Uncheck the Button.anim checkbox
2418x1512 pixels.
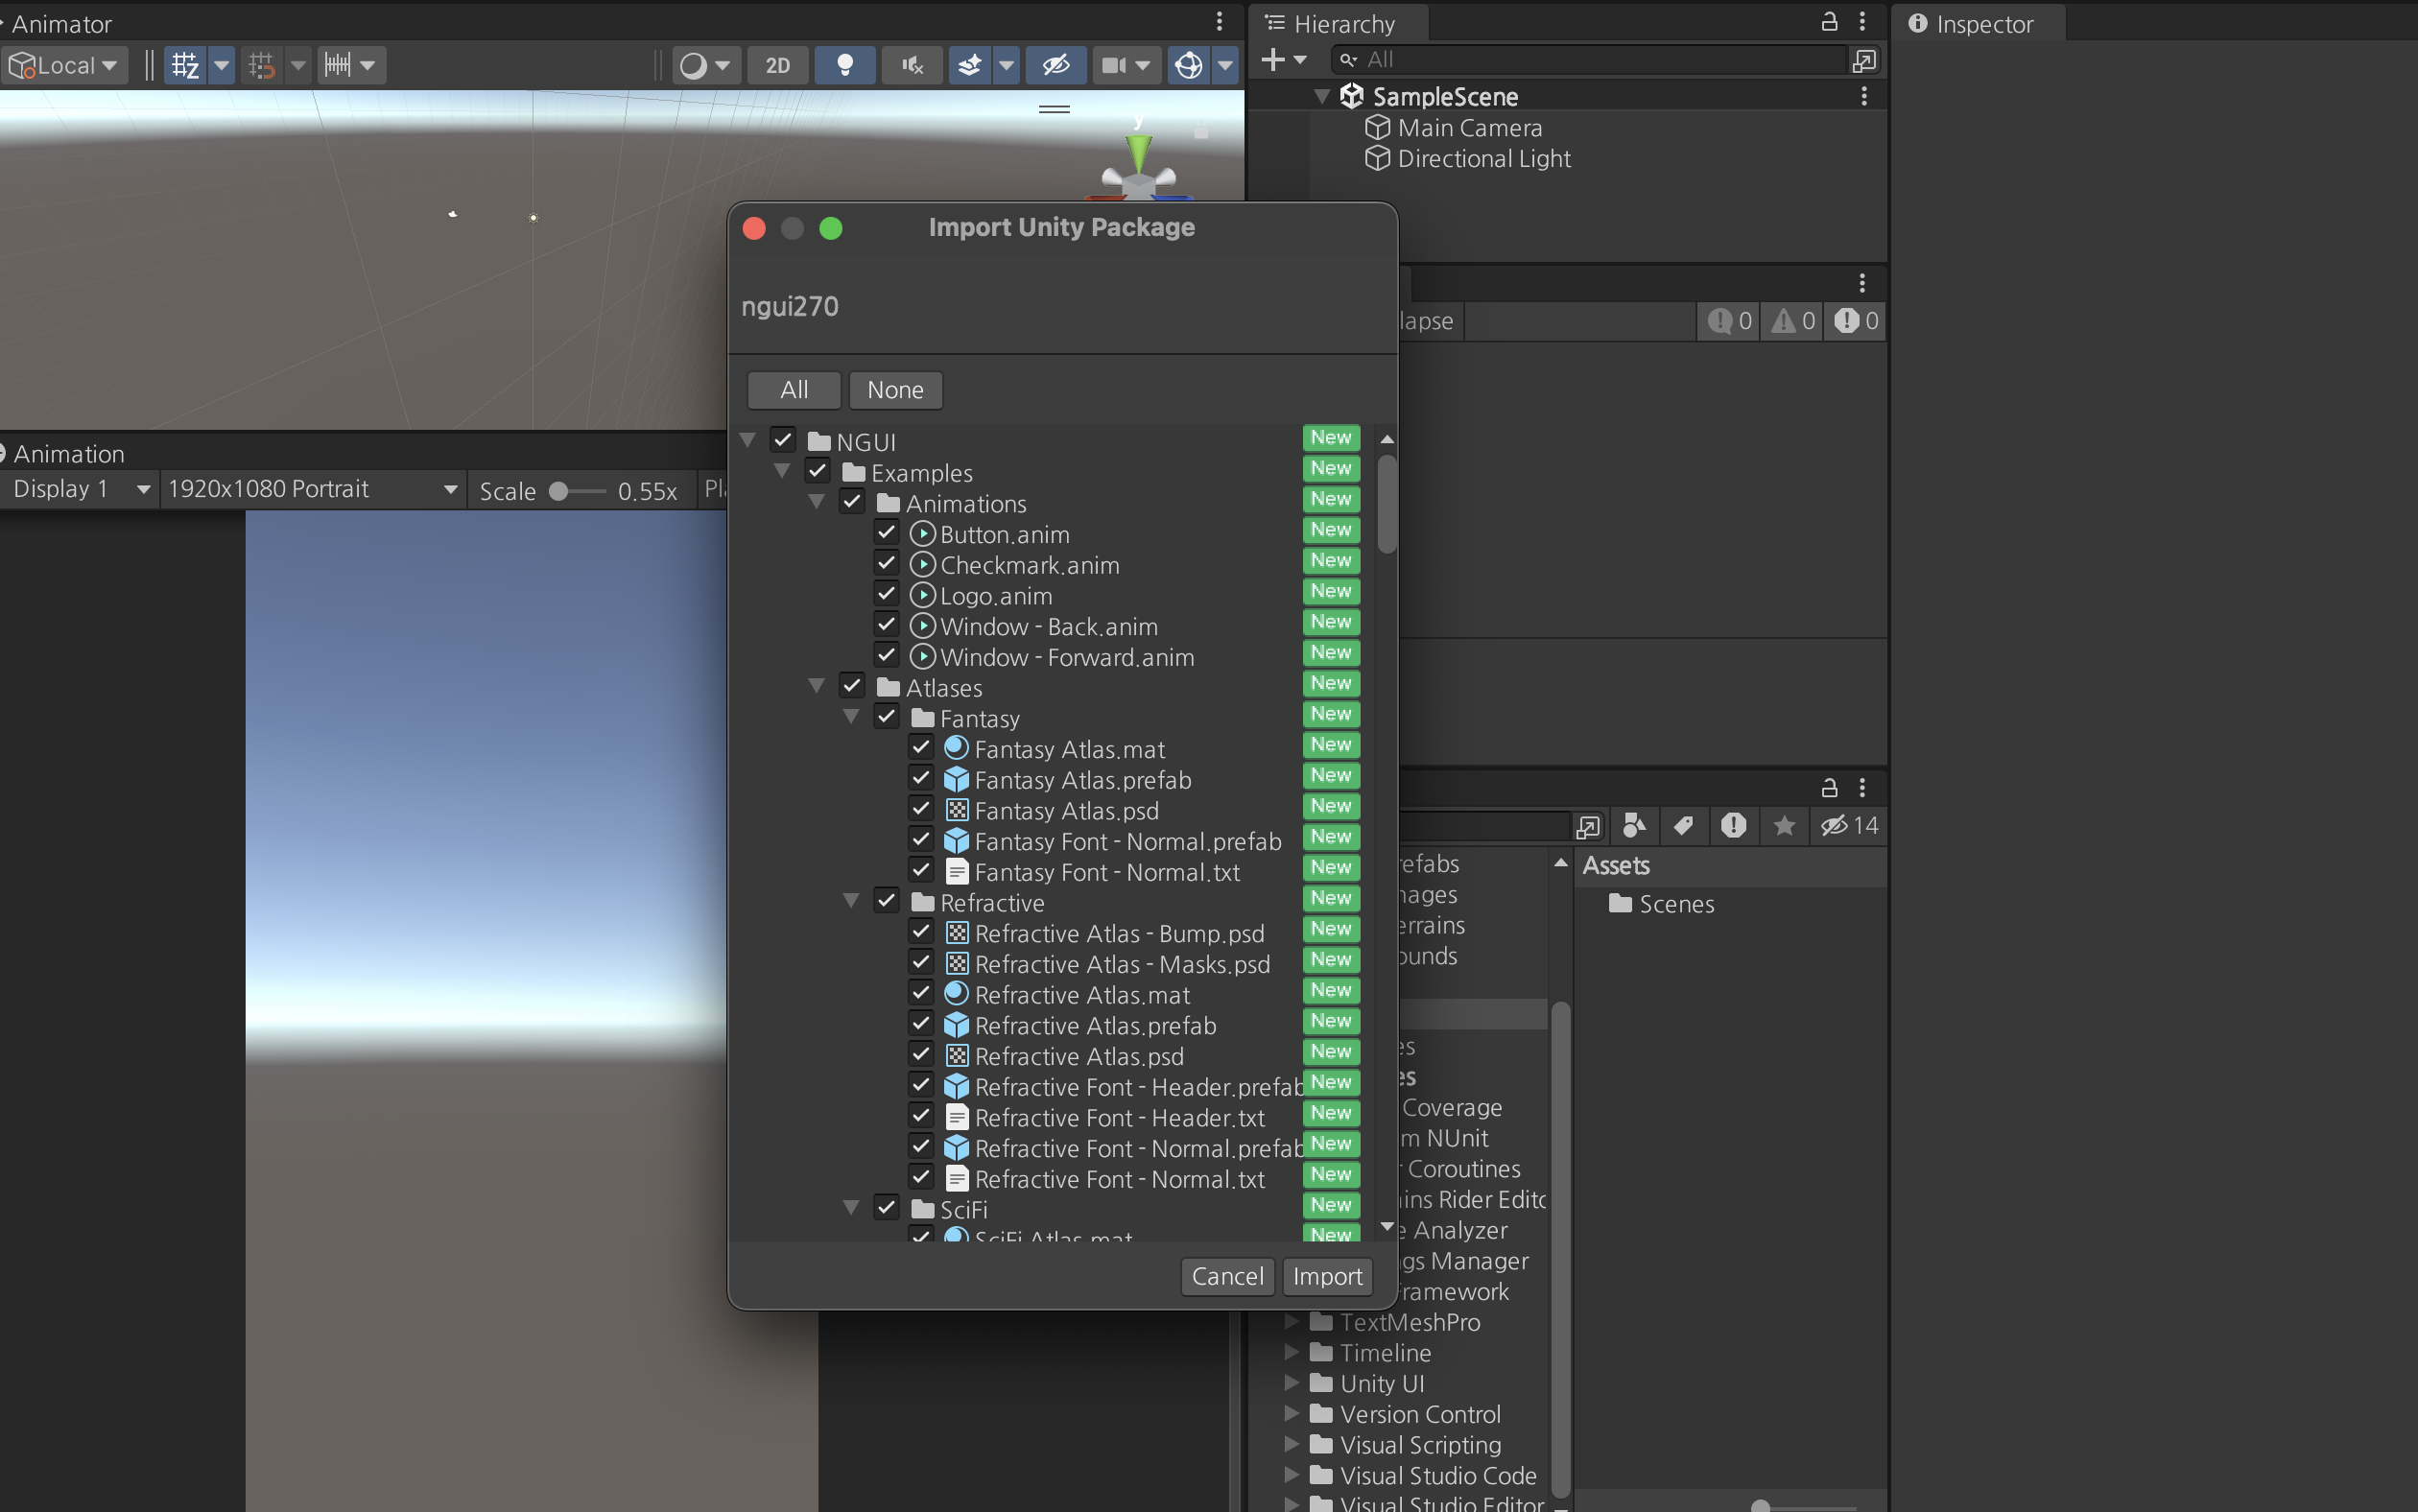(x=886, y=532)
